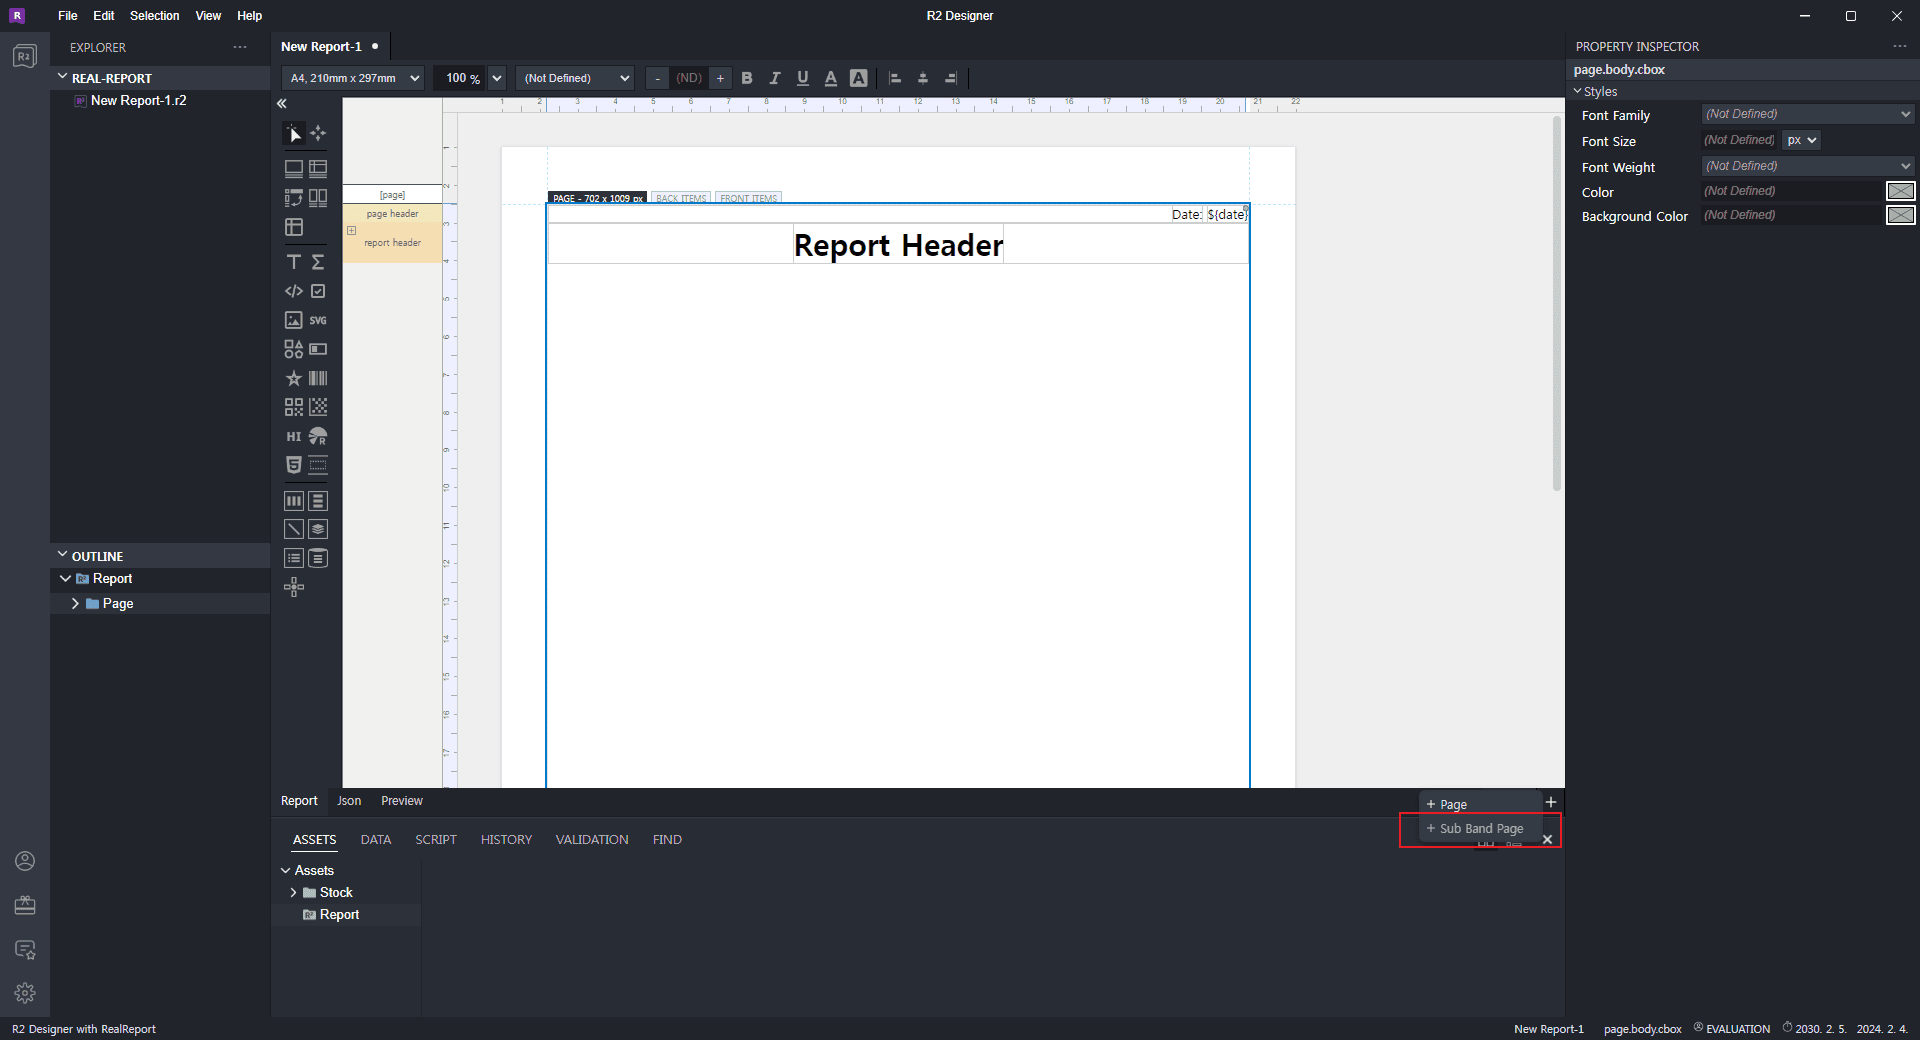1920x1040 pixels.
Task: Insert an Image item
Action: pos(294,320)
